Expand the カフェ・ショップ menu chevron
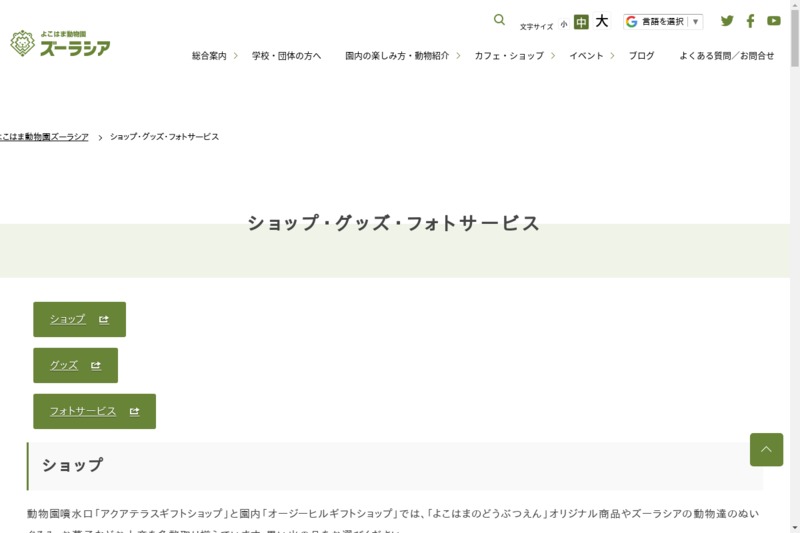Screen dimensions: 800x533 point(553,56)
